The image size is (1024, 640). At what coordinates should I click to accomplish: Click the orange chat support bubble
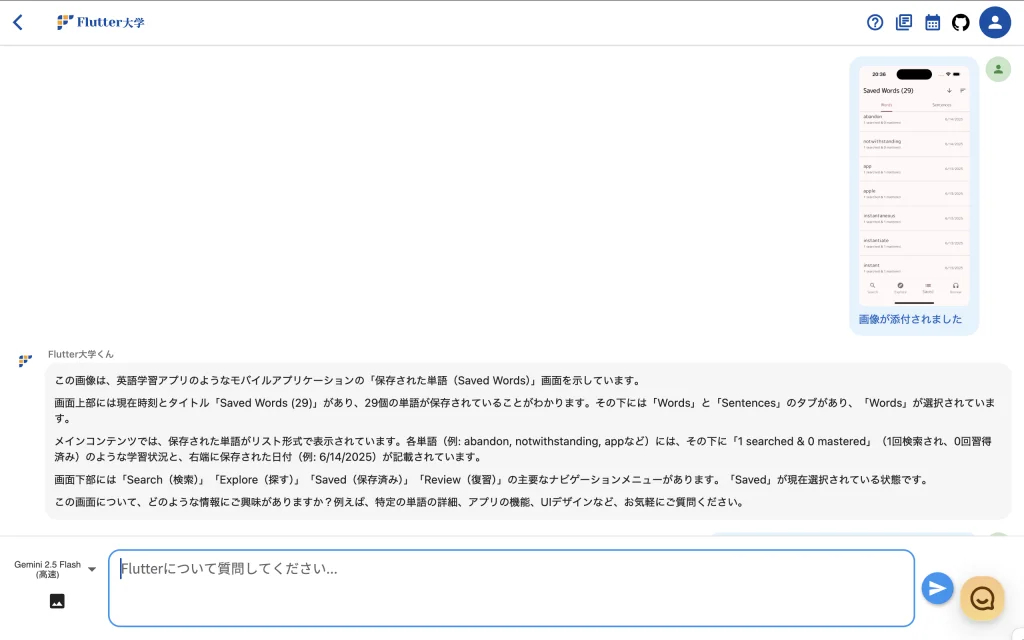(982, 598)
